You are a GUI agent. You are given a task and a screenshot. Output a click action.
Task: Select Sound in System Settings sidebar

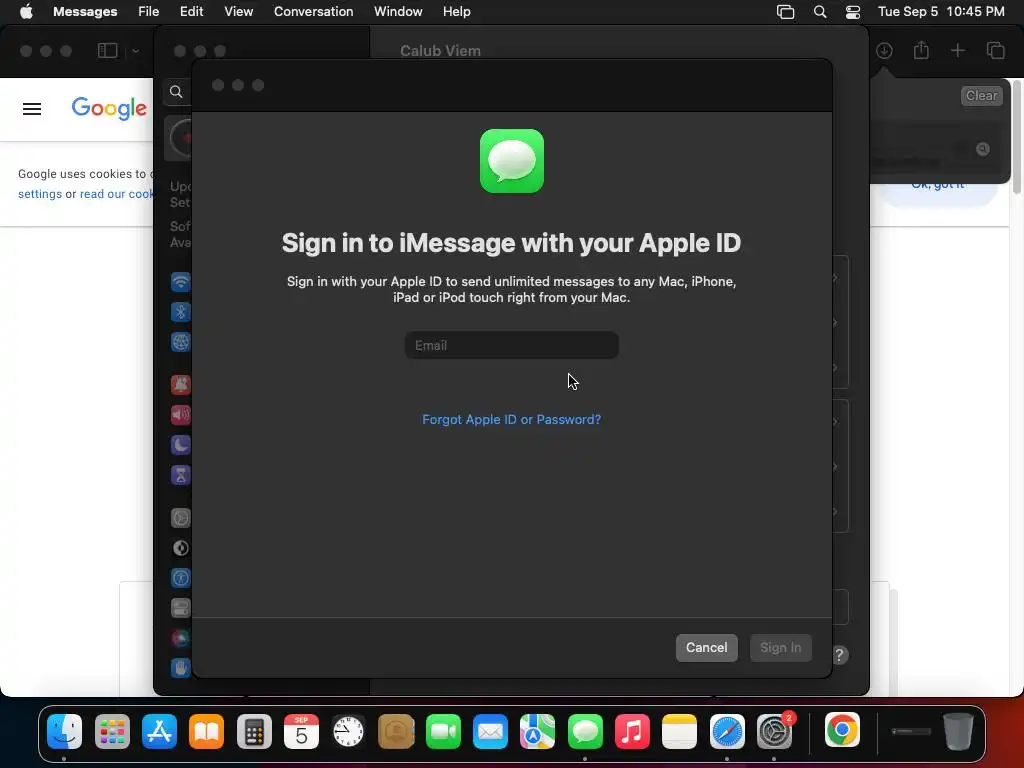pyautogui.click(x=180, y=415)
